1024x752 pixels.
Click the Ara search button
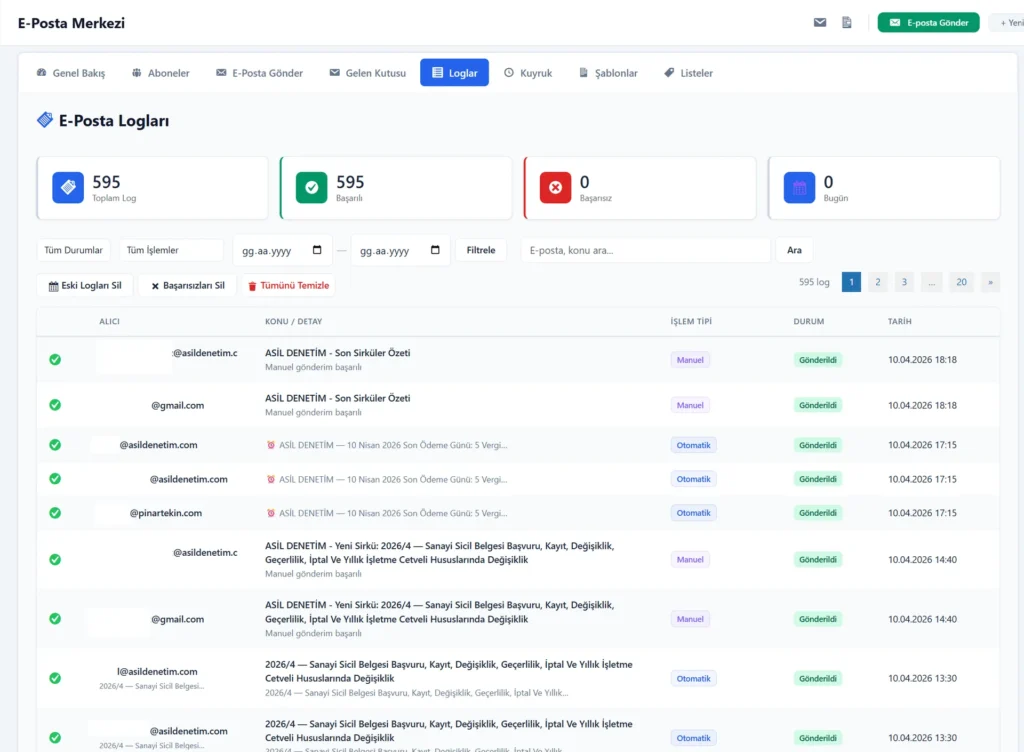[x=794, y=250]
